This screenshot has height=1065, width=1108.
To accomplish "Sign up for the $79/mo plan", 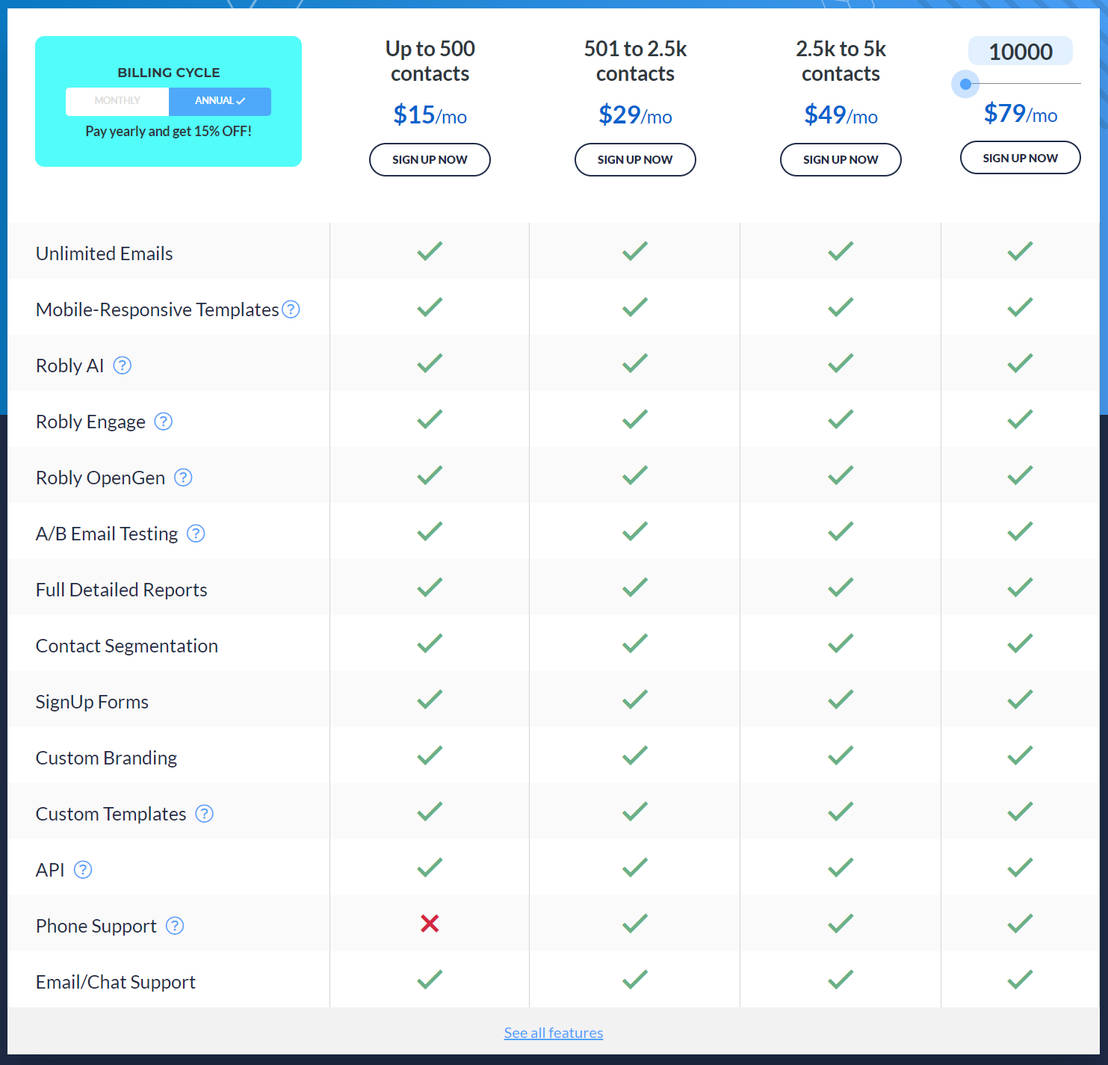I will pos(1020,158).
